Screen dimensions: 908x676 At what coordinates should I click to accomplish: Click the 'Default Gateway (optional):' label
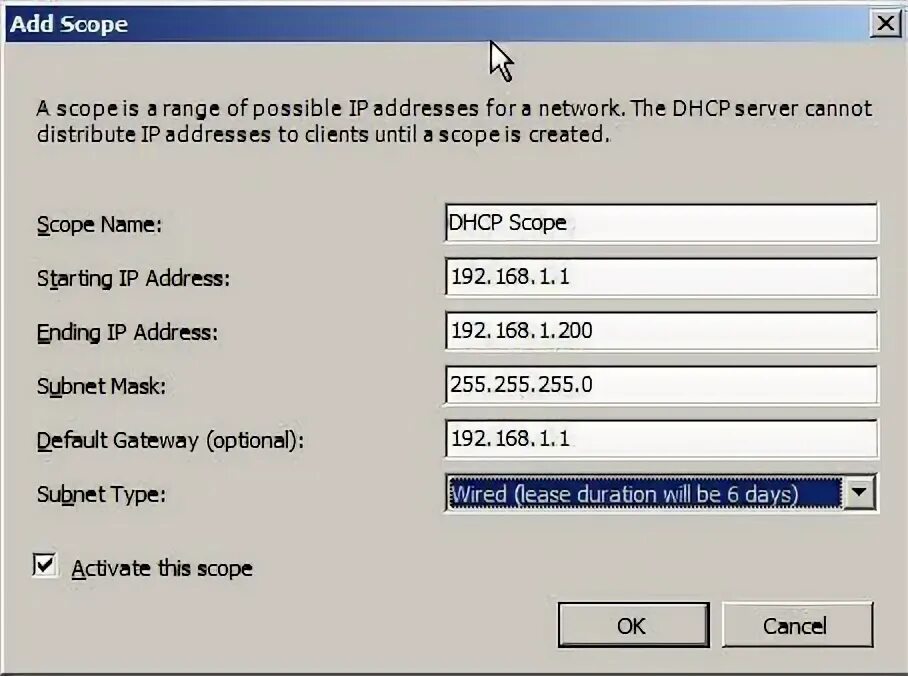click(170, 441)
